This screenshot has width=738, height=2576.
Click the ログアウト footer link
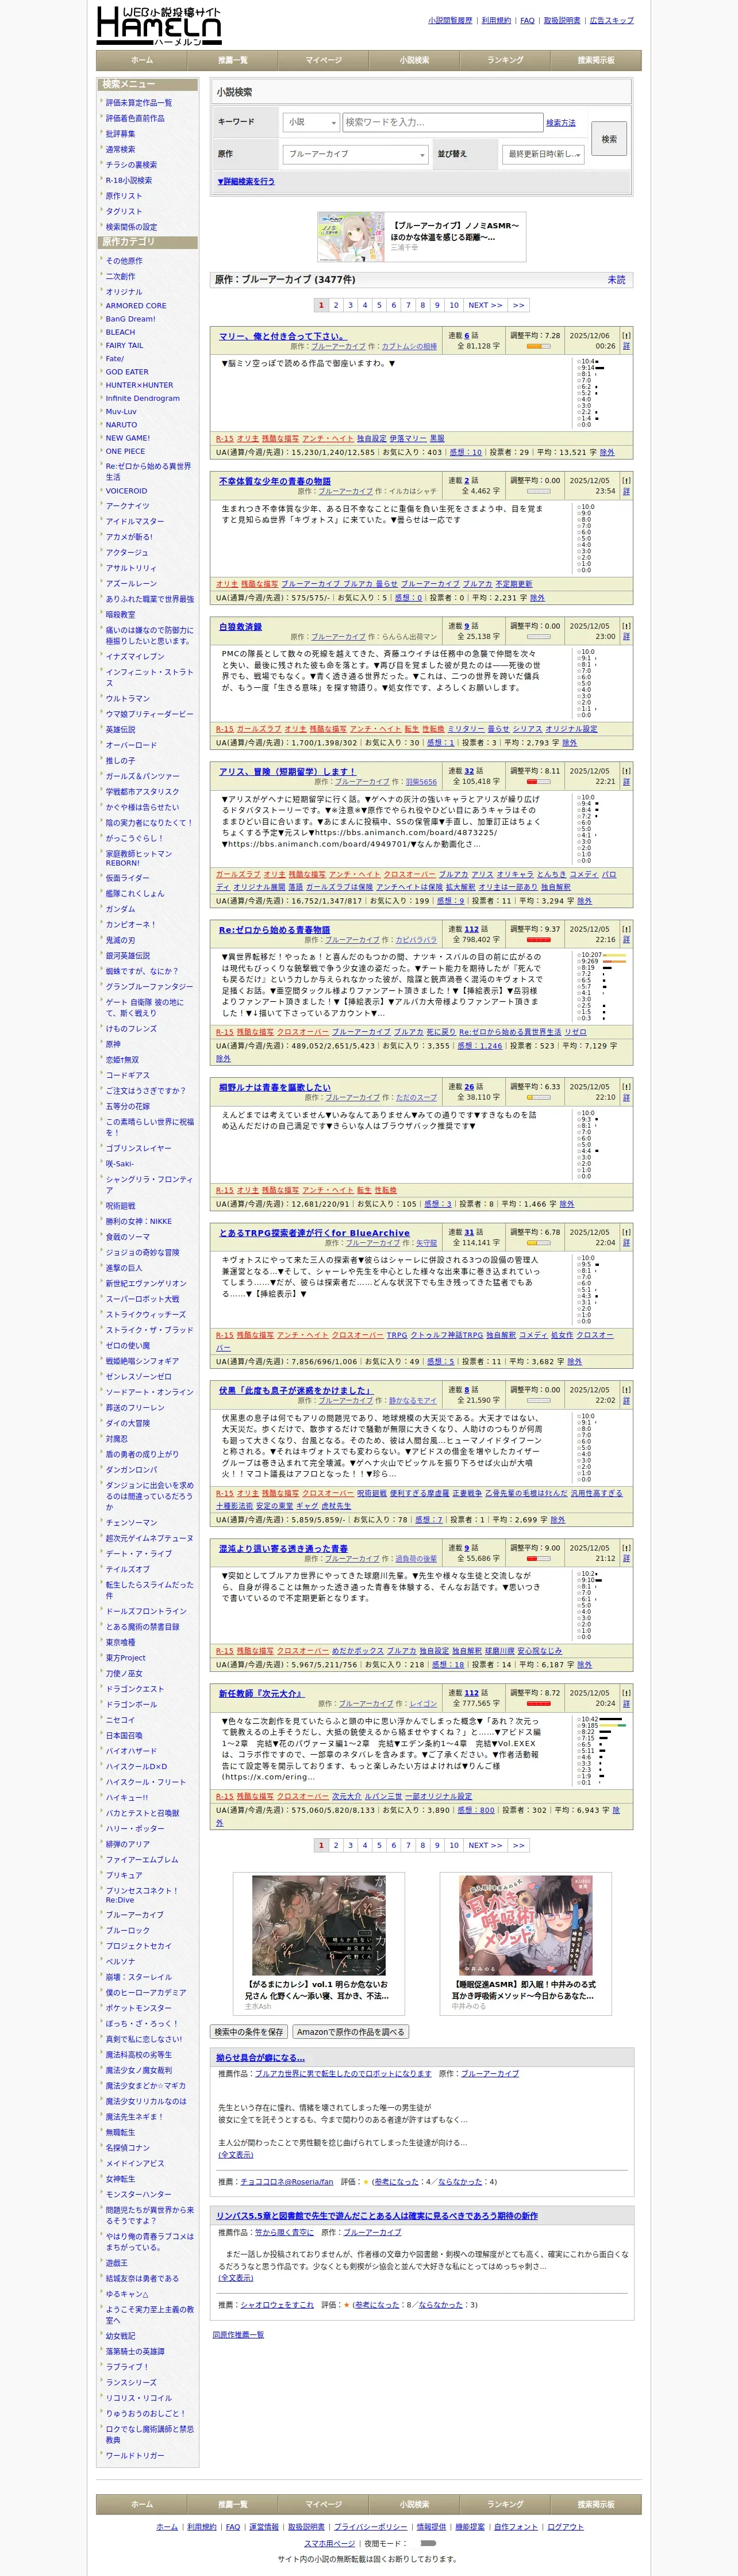tap(565, 2526)
